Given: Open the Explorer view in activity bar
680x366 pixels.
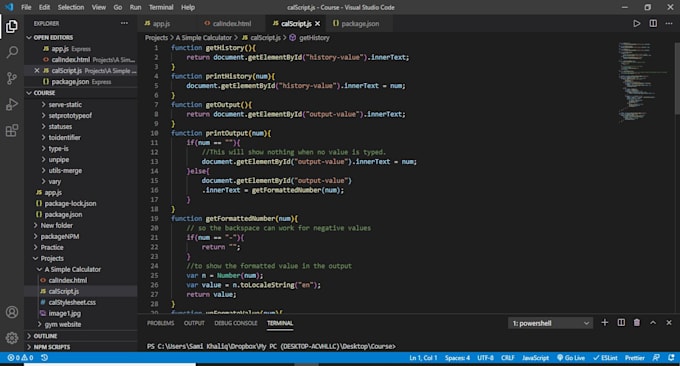Looking at the screenshot, I should coord(12,26).
